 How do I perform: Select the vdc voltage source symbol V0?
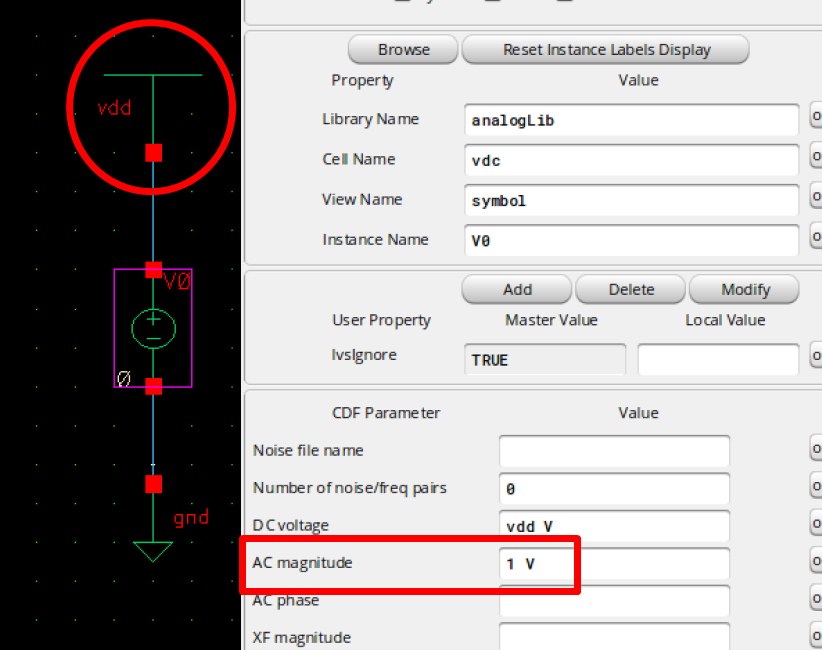(153, 329)
